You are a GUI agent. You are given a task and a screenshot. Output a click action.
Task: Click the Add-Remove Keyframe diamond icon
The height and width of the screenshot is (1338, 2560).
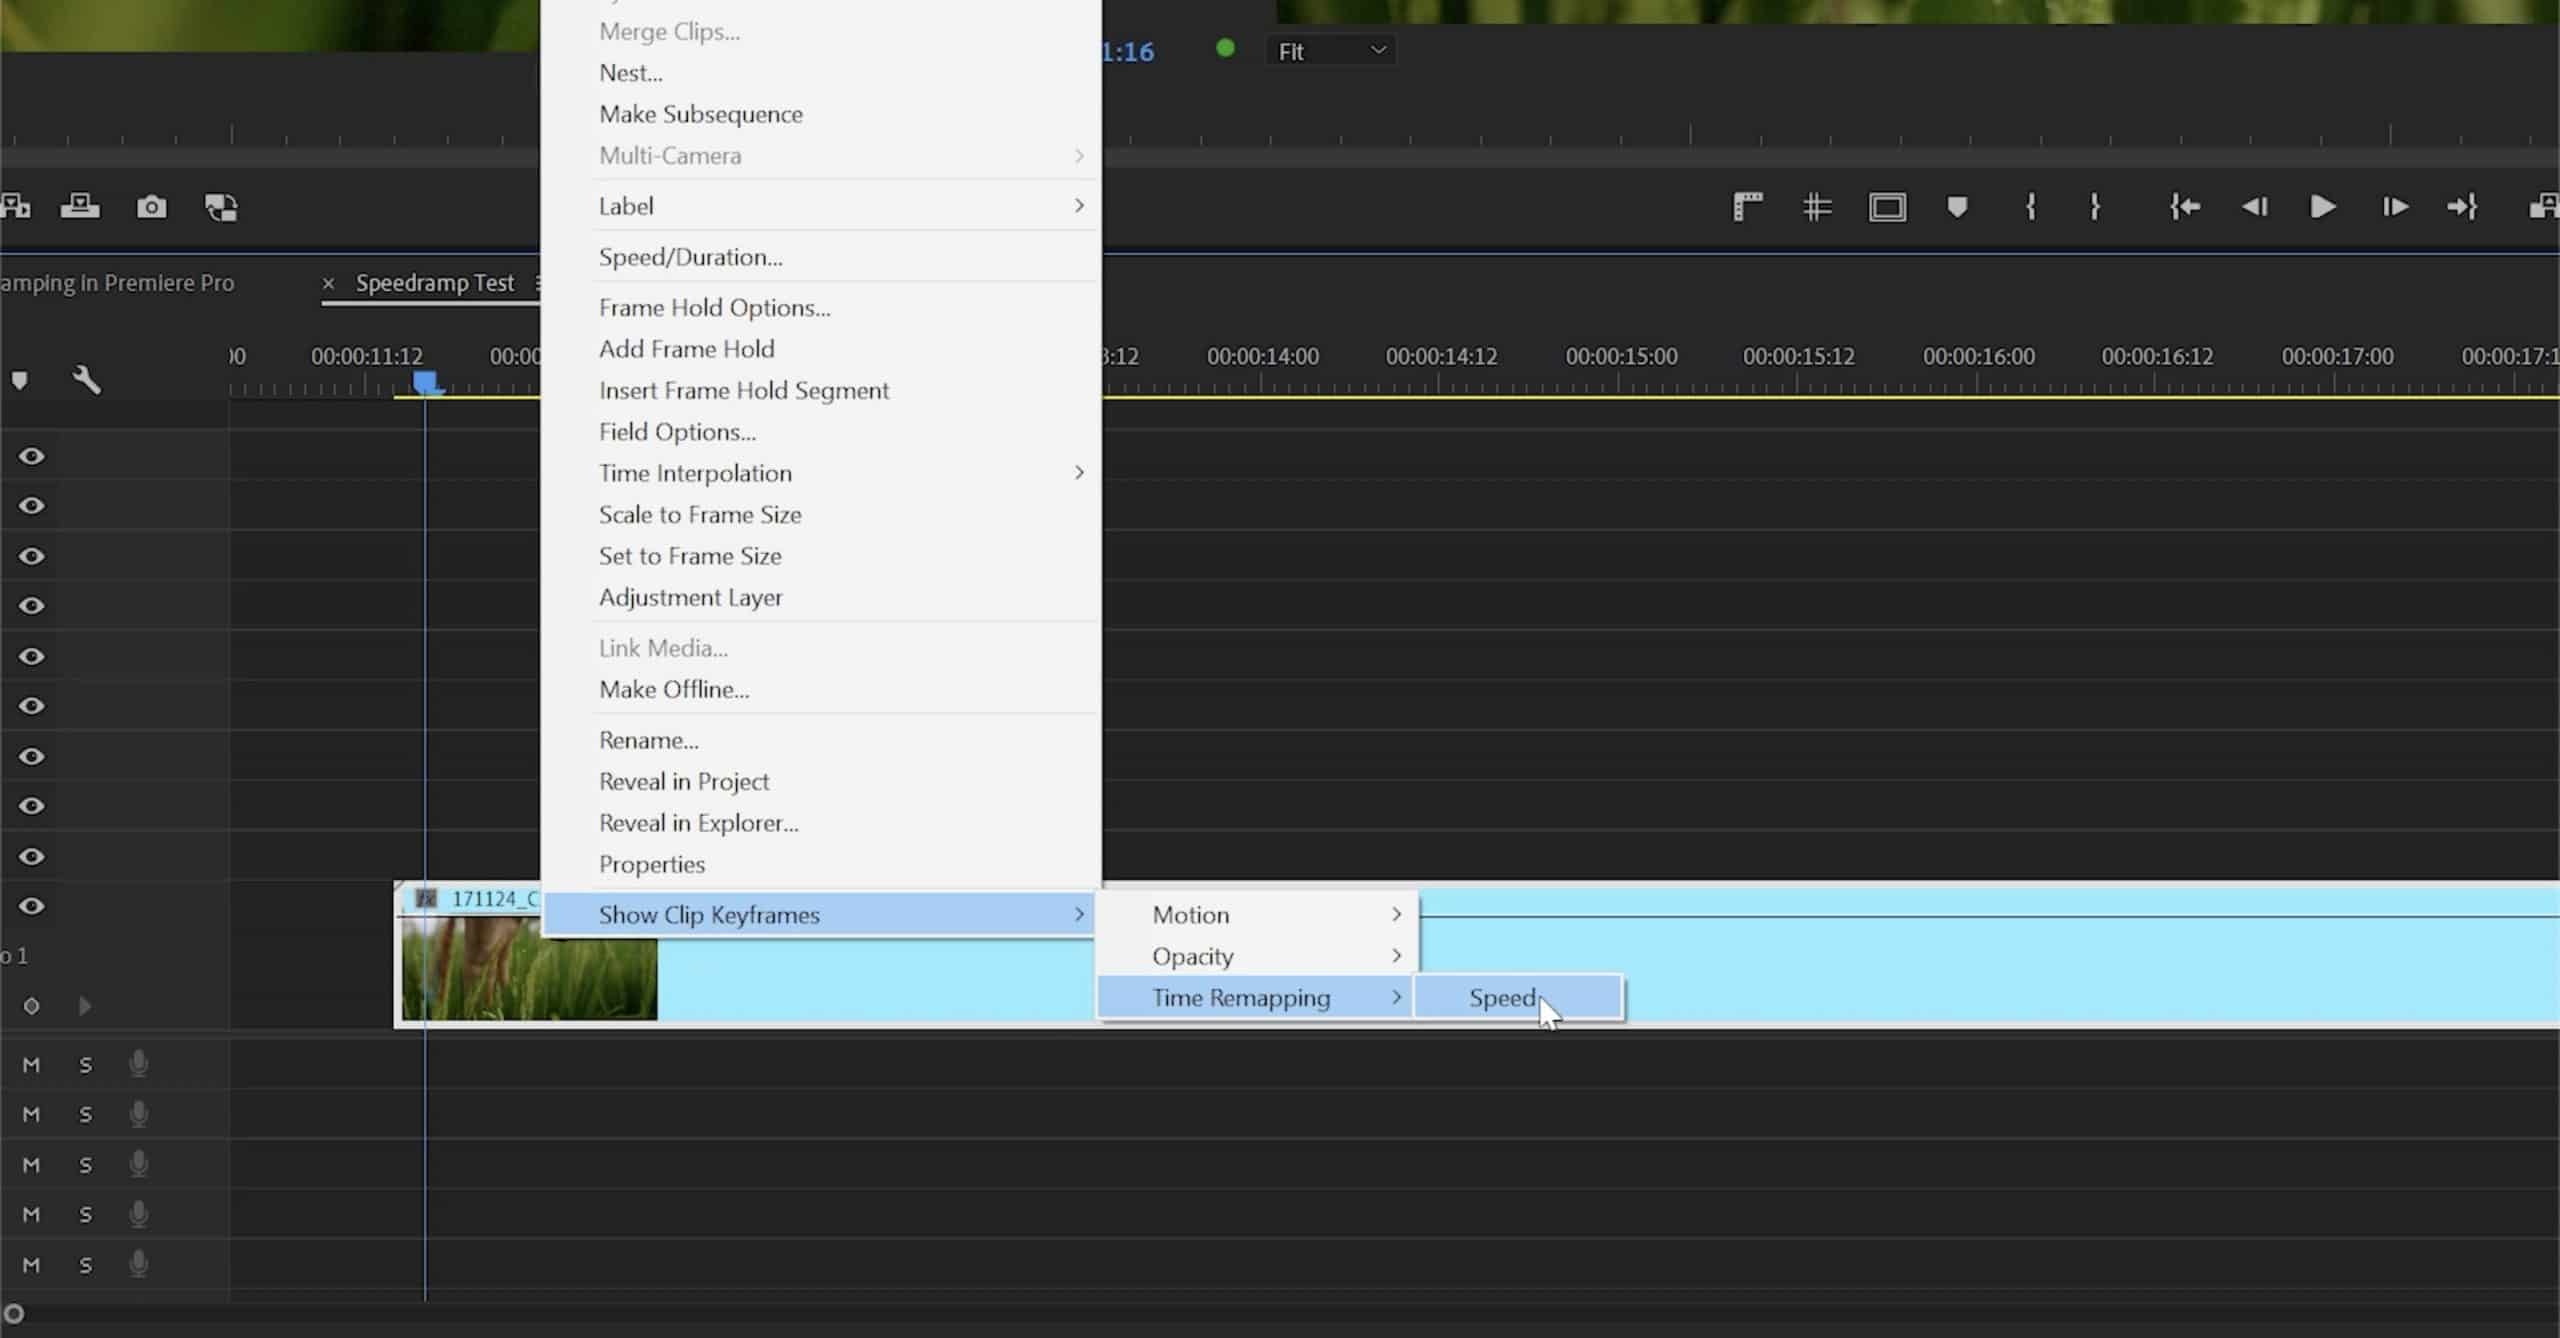[x=31, y=1006]
